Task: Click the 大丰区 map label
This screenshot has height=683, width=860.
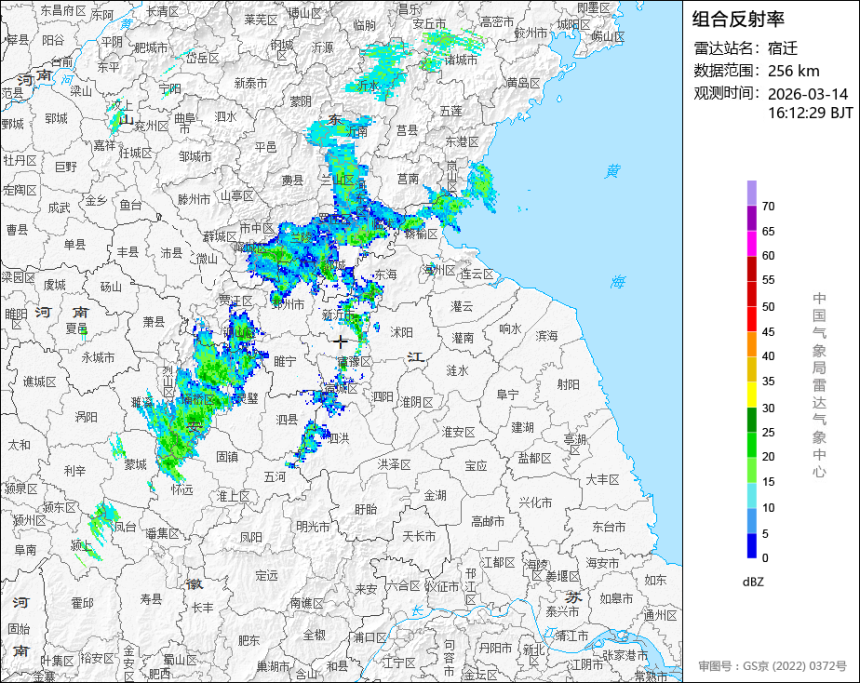Action: coord(603,480)
